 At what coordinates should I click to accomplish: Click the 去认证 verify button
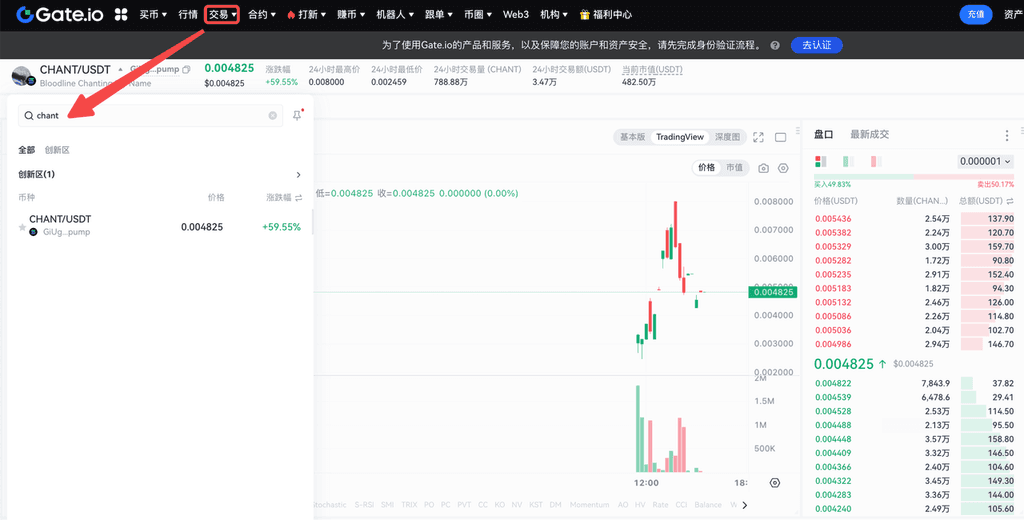click(x=816, y=45)
